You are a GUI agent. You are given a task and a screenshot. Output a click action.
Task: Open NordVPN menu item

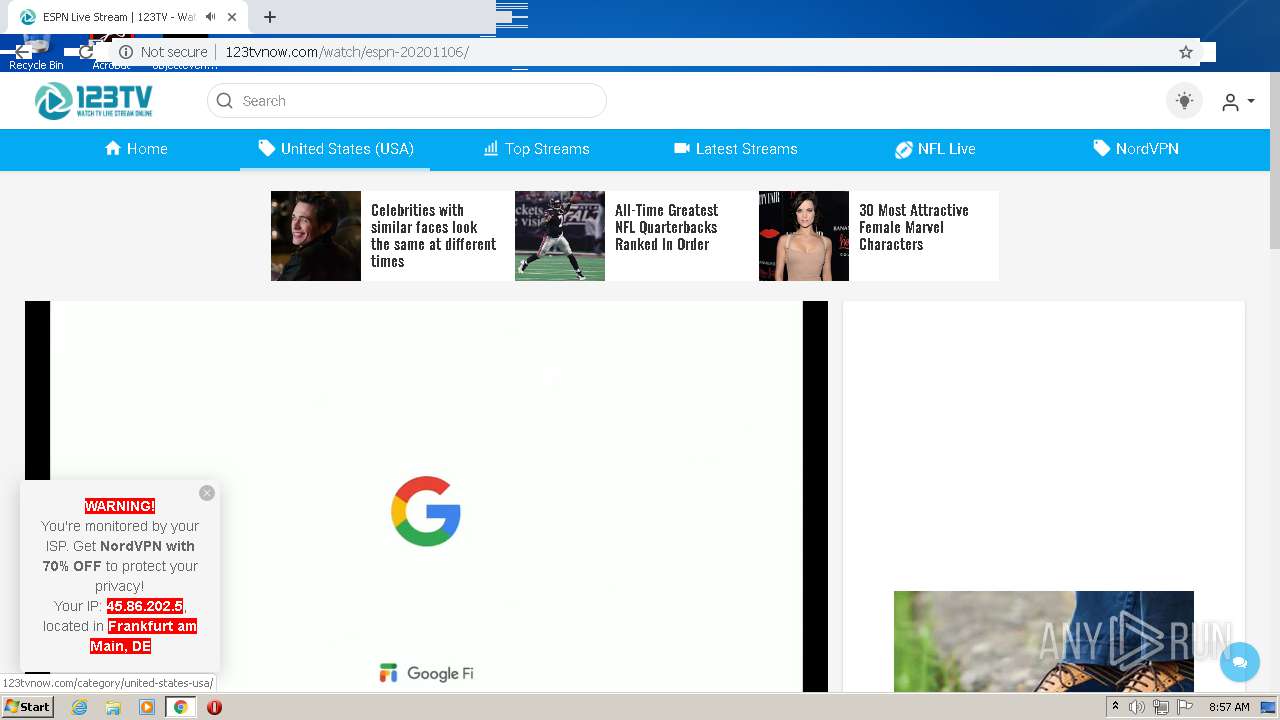point(1136,149)
